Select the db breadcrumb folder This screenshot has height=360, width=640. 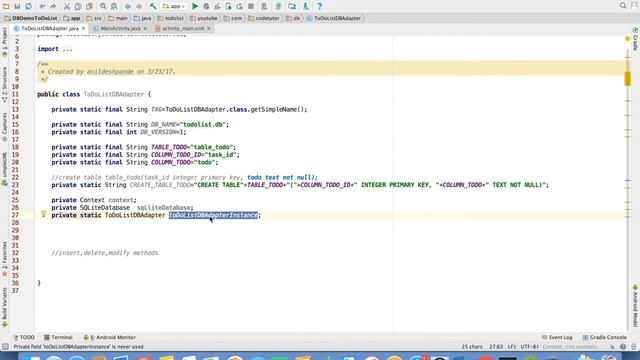(x=293, y=18)
